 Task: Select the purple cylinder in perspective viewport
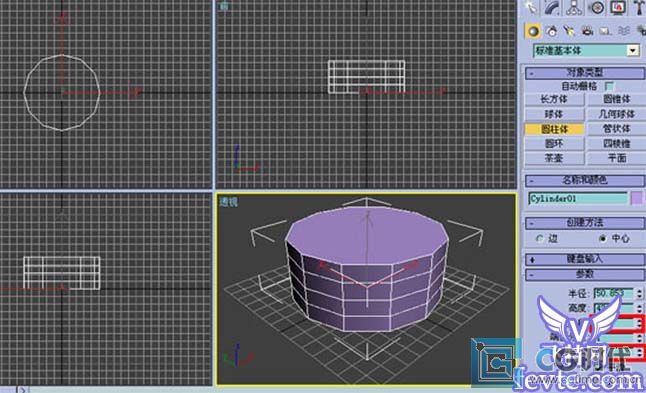366,268
